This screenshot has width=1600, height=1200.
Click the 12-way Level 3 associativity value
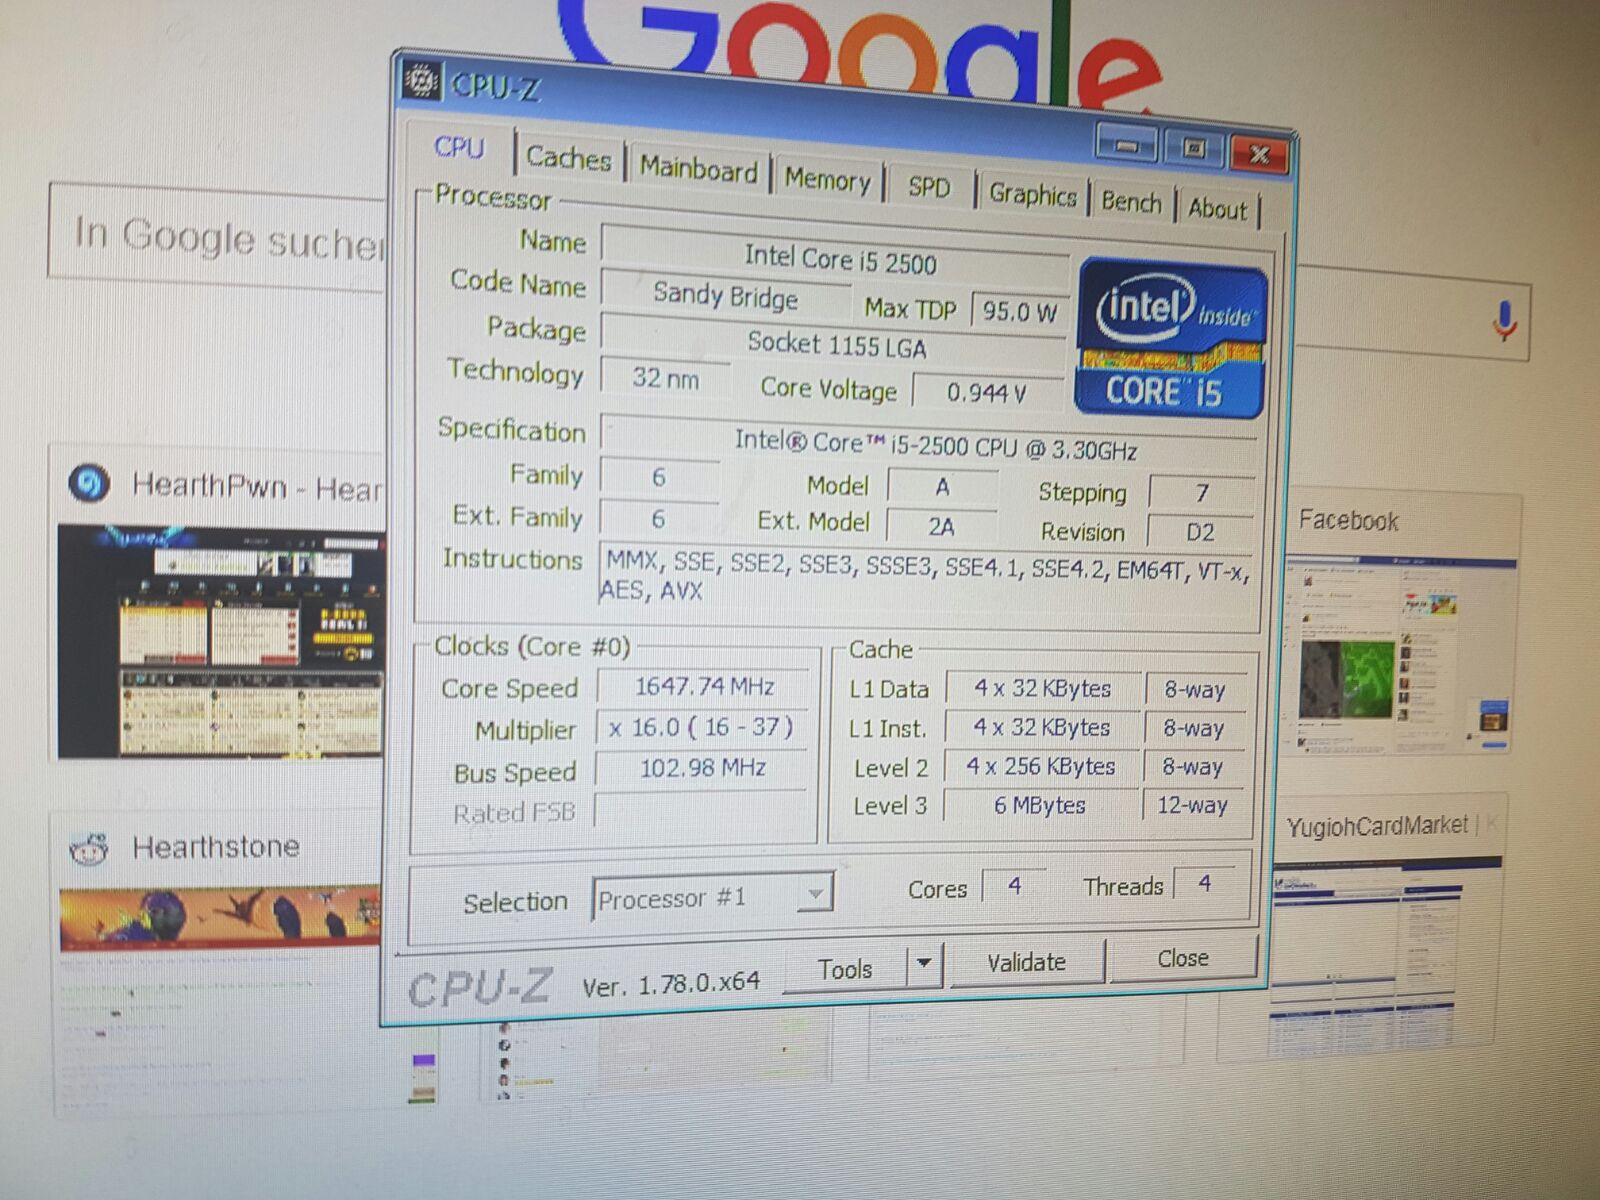(1193, 804)
